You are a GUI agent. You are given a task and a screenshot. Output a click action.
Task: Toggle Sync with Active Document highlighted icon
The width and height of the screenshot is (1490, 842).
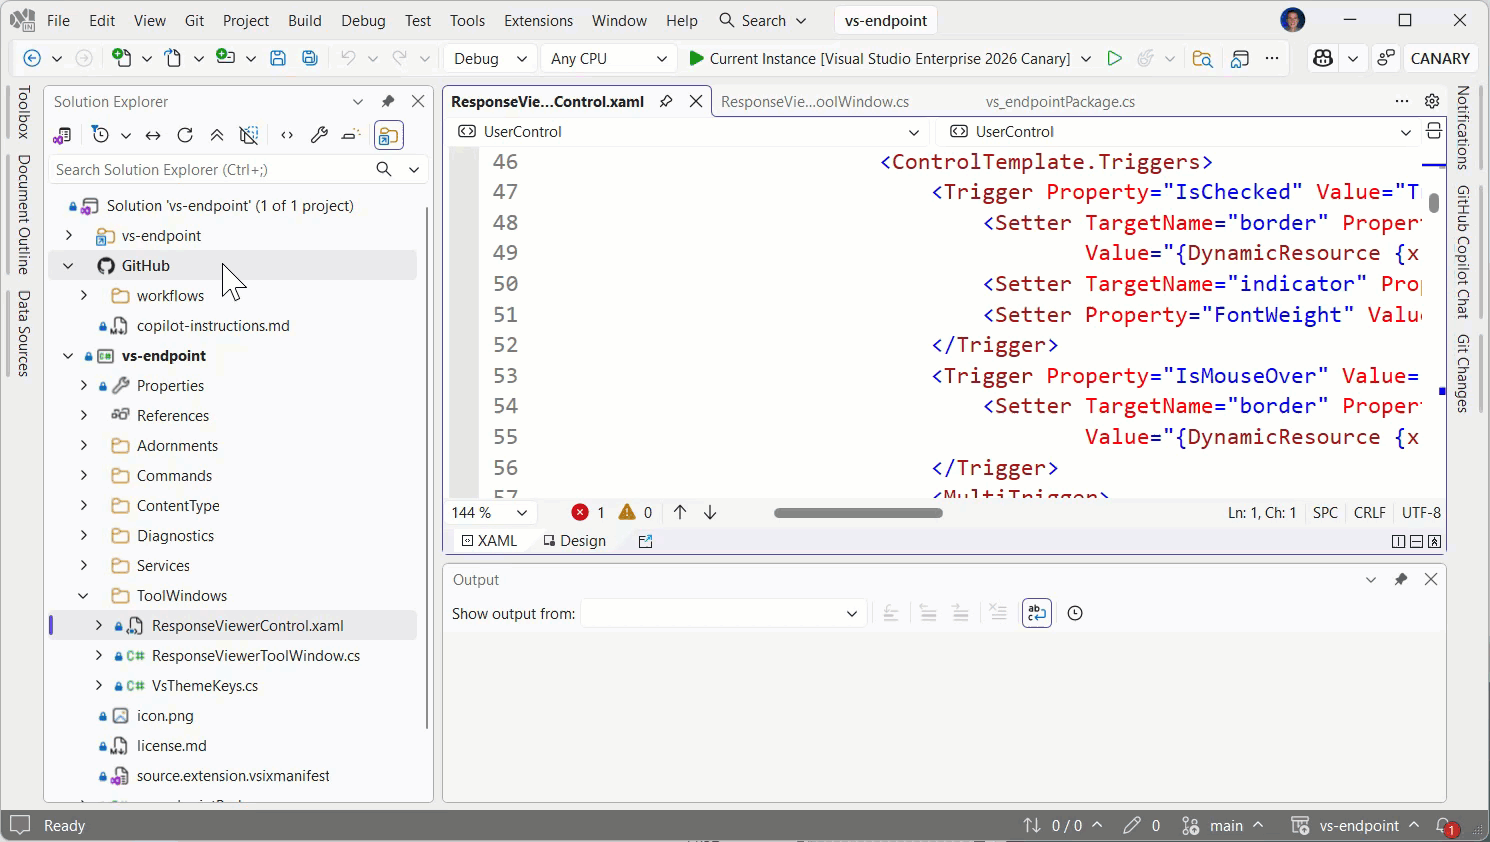[x=388, y=135]
